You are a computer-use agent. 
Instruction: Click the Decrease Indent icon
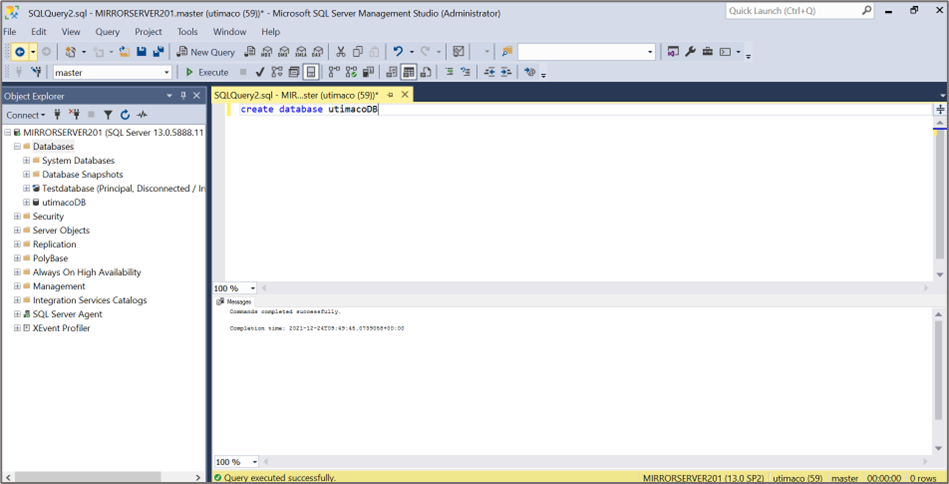click(490, 72)
